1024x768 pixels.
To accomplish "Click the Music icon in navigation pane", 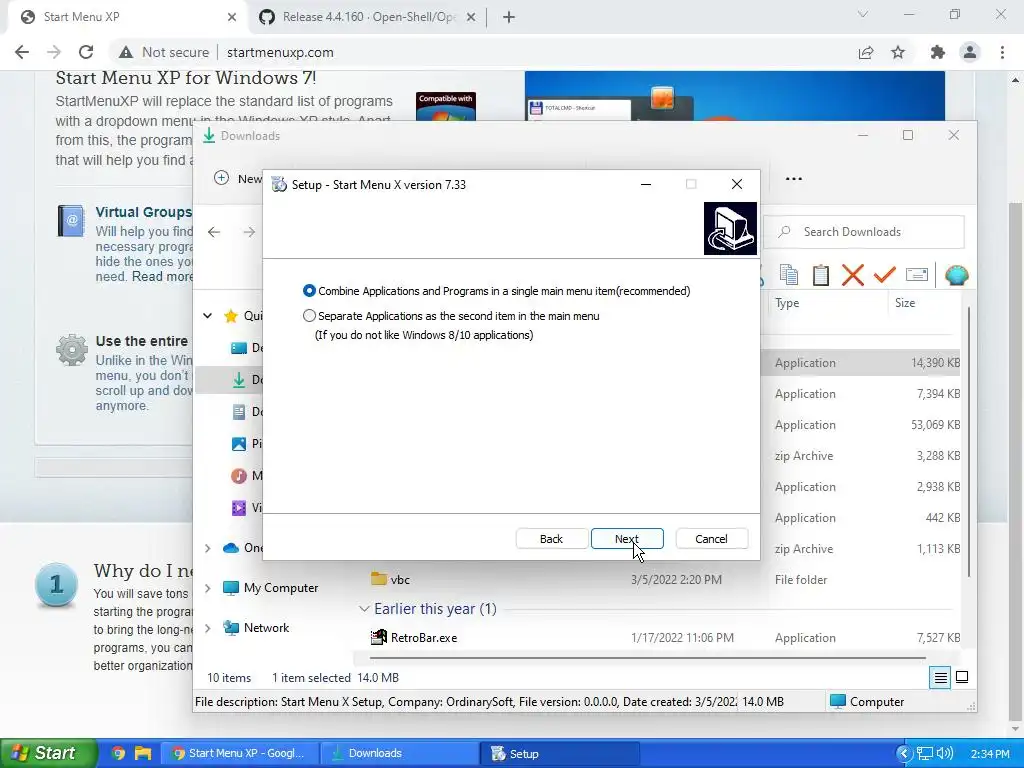I will coord(239,475).
